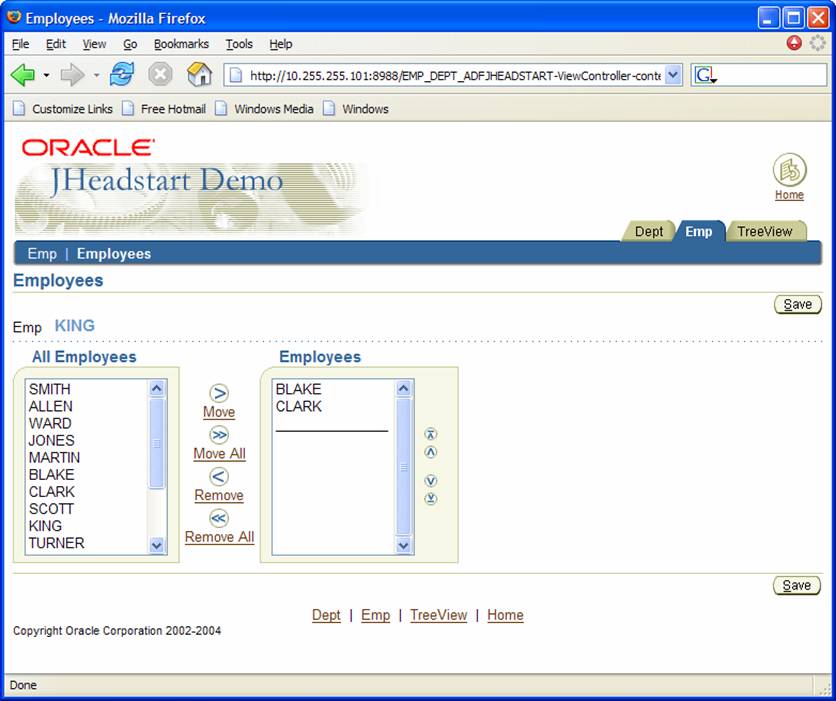The height and width of the screenshot is (701, 836).
Task: Follow the TreeView link in footer
Action: pyautogui.click(x=438, y=615)
